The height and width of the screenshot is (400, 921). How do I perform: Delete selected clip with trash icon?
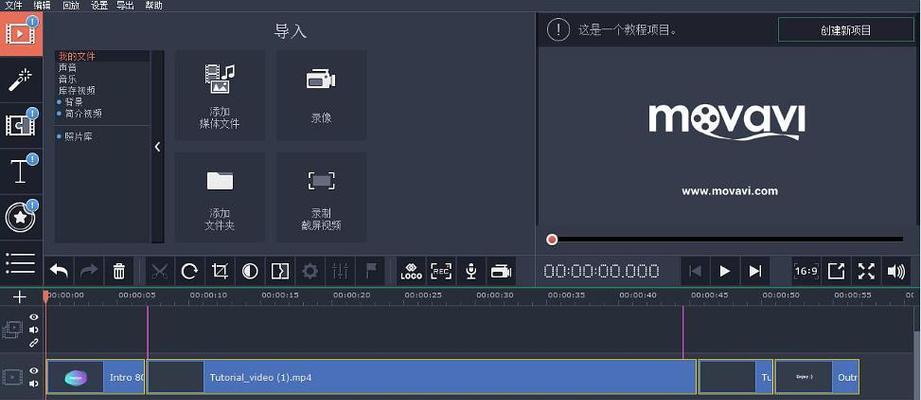[x=119, y=271]
